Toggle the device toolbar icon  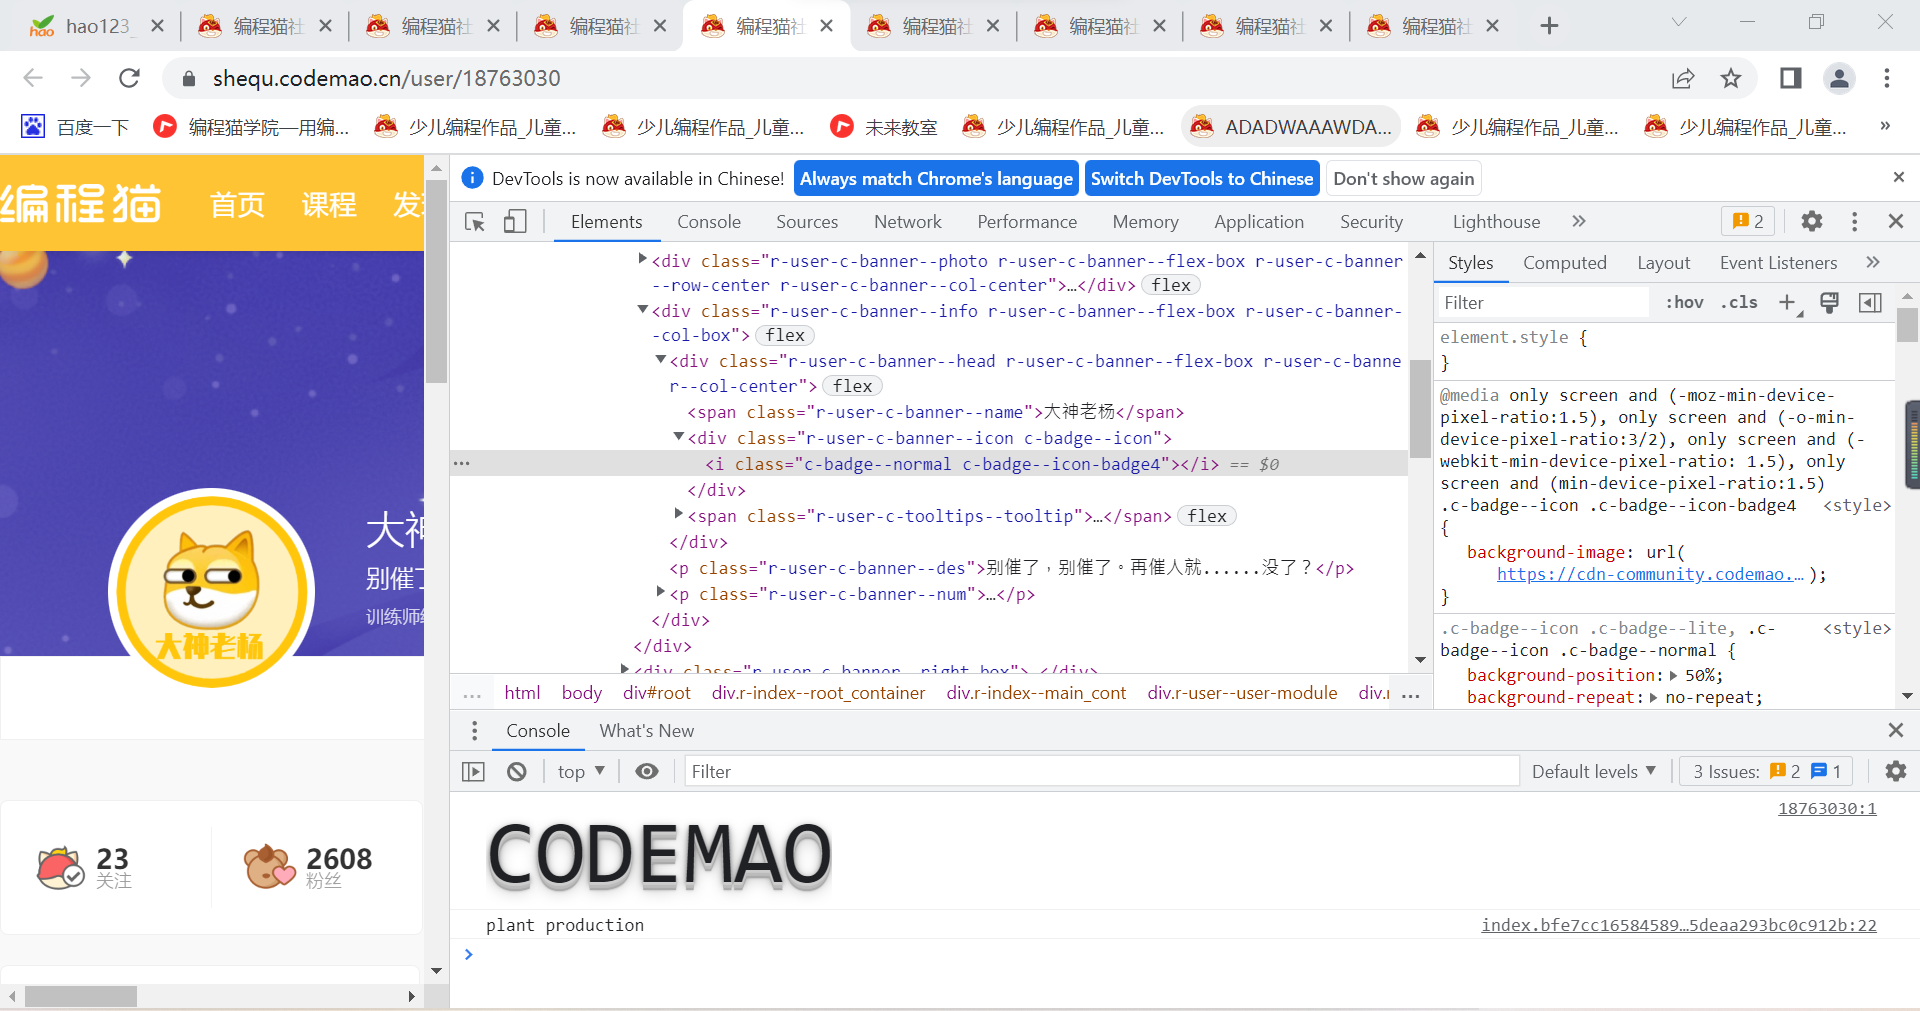pyautogui.click(x=515, y=222)
